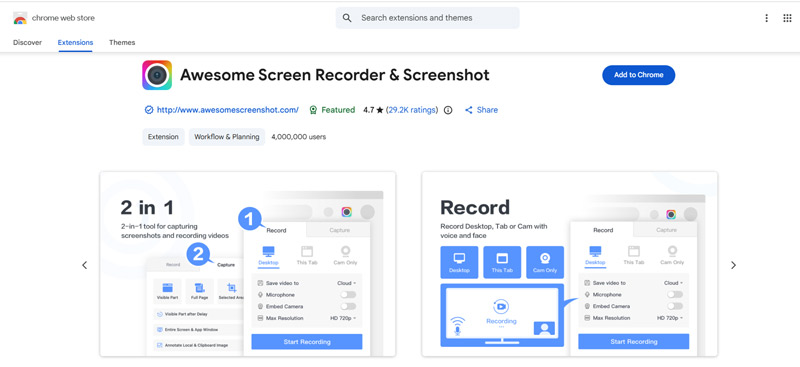The height and width of the screenshot is (367, 800).
Task: Click the 4.7 star rating text
Action: (373, 110)
